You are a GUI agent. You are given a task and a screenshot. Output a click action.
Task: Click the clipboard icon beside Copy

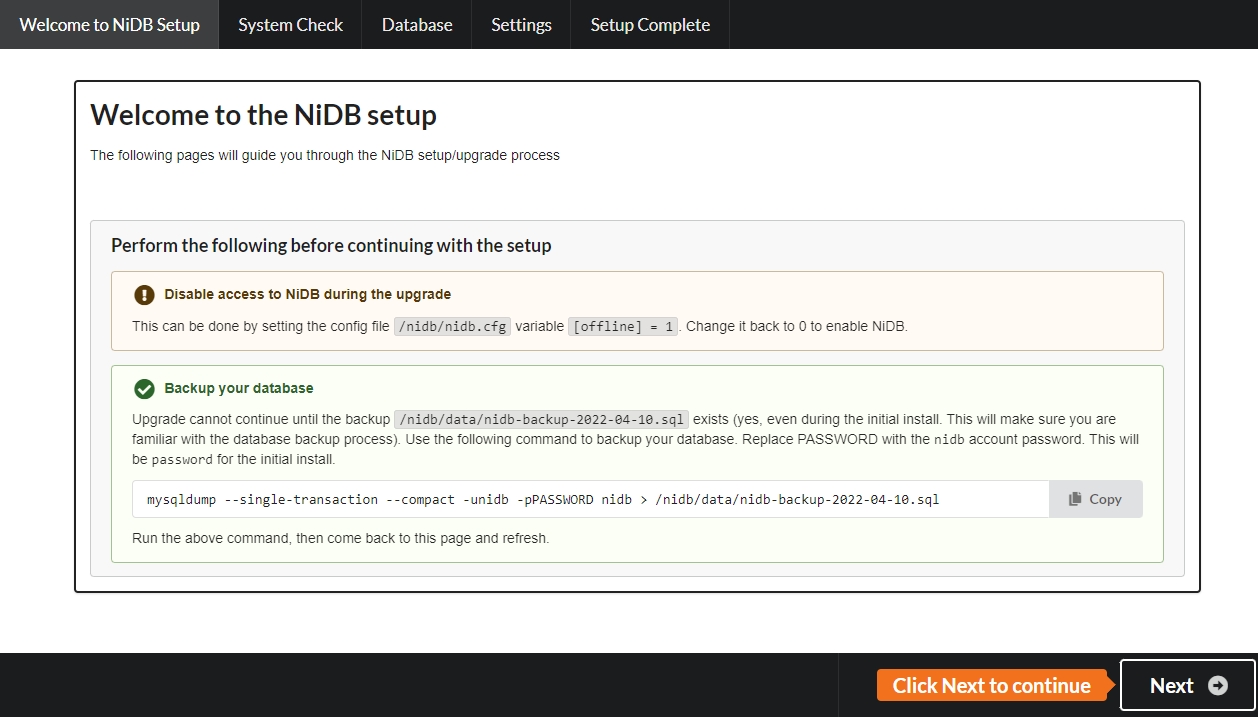tap(1075, 499)
